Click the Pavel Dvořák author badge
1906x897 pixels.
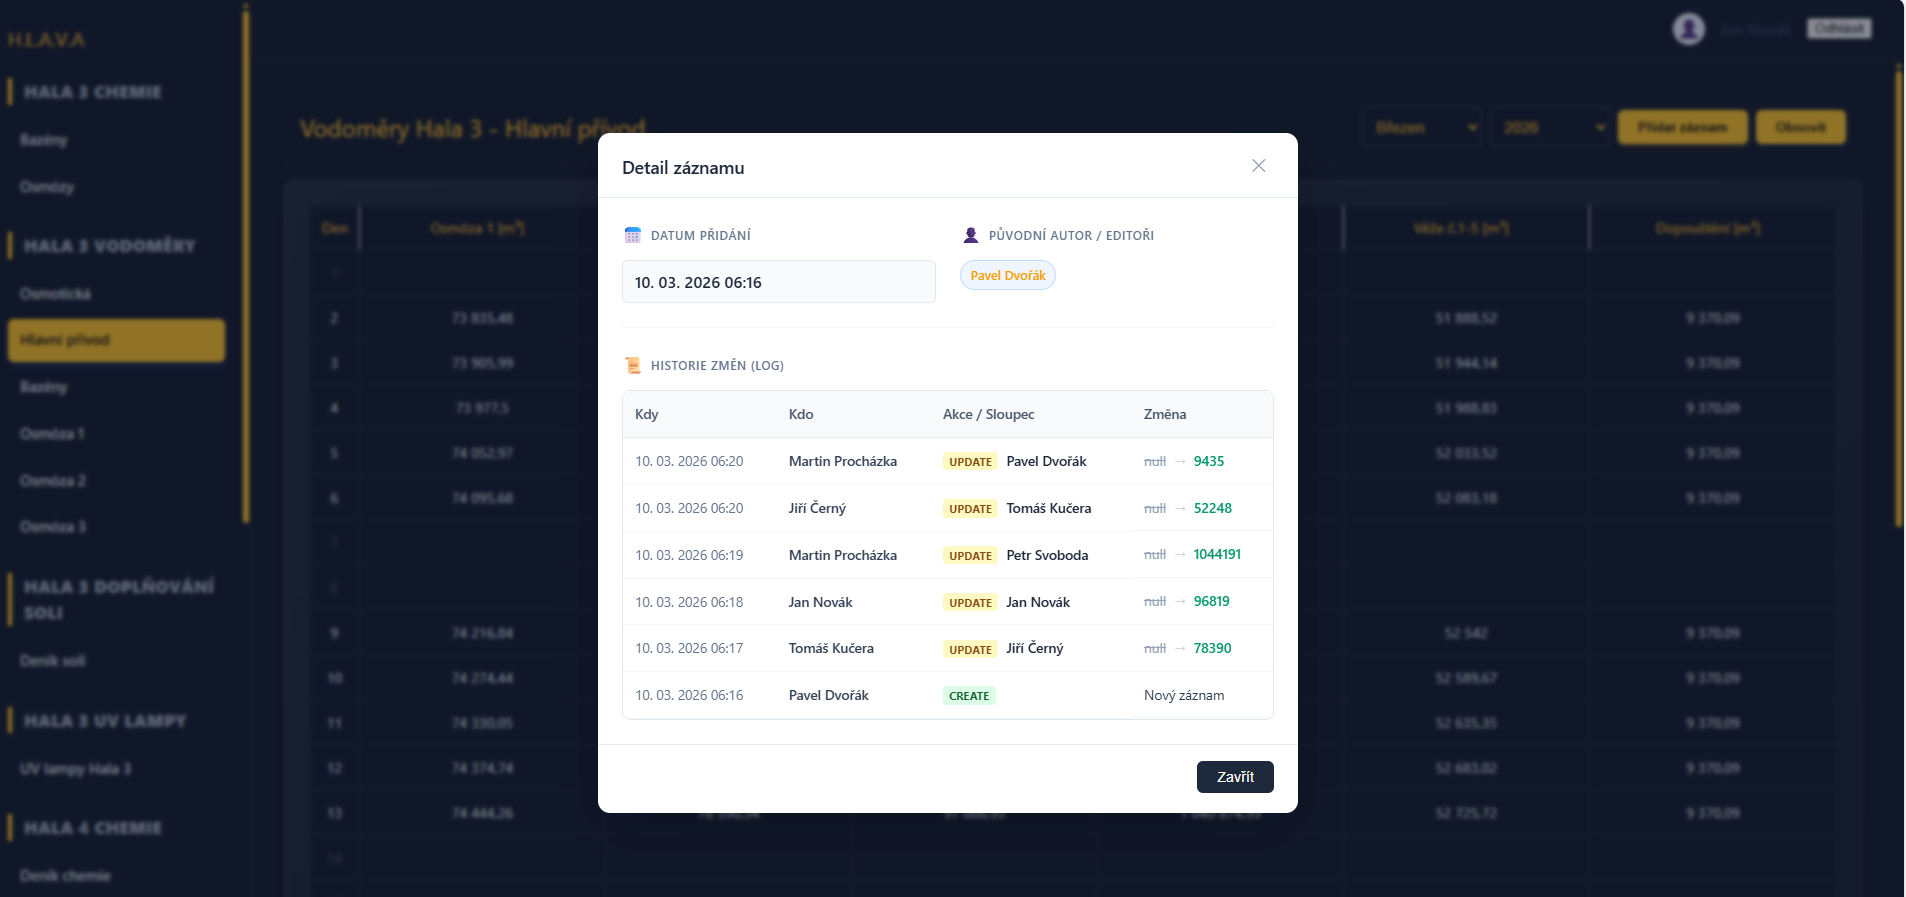click(x=1007, y=275)
